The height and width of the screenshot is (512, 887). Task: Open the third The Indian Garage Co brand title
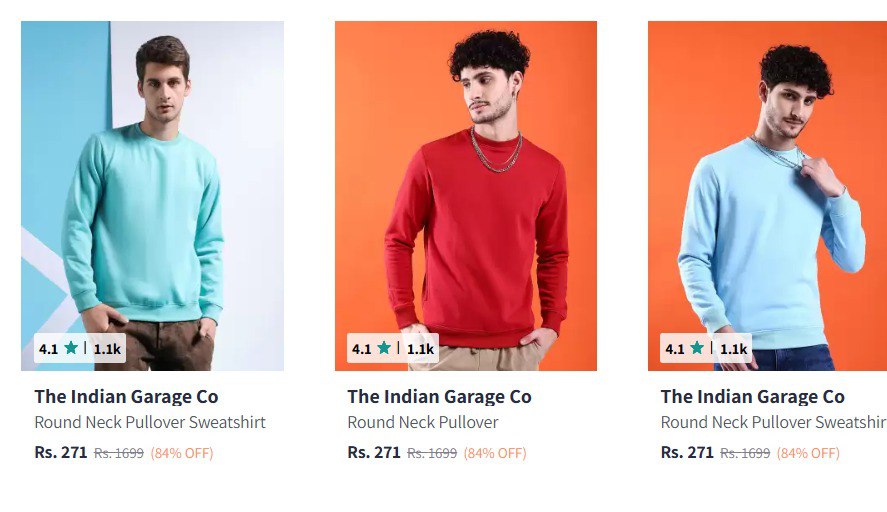(752, 397)
